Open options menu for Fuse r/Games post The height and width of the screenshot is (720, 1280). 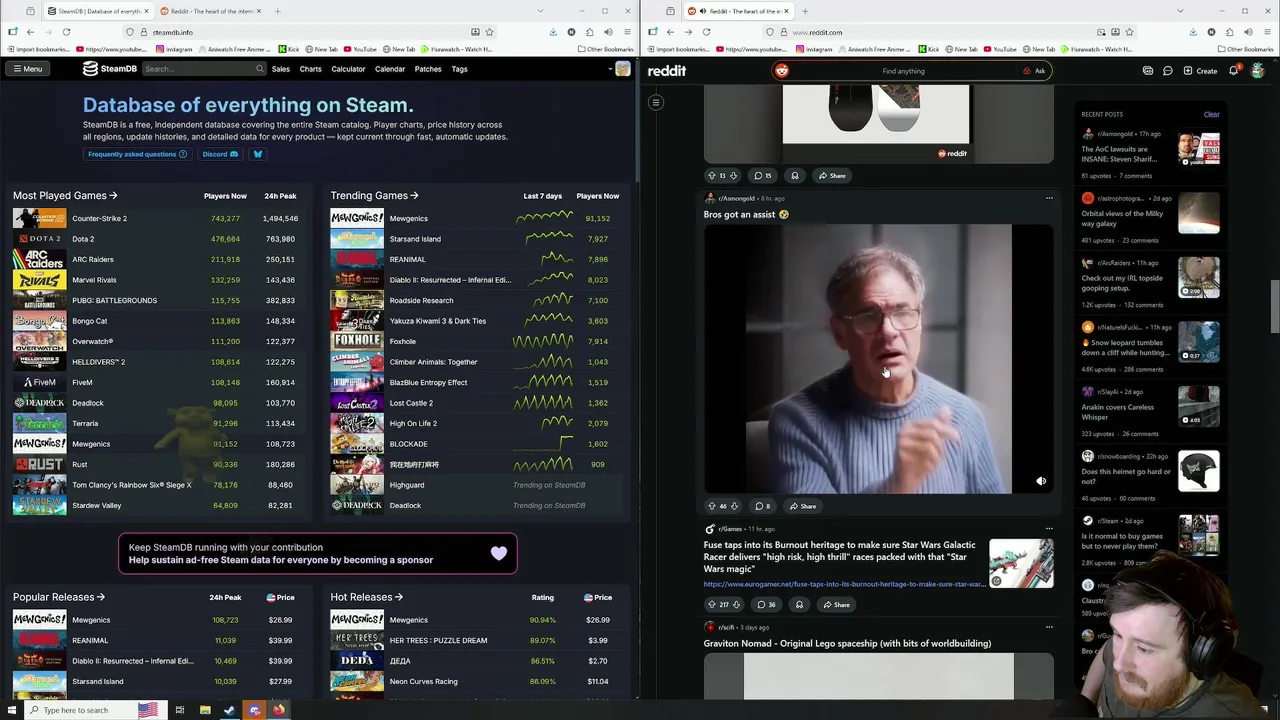[1049, 528]
